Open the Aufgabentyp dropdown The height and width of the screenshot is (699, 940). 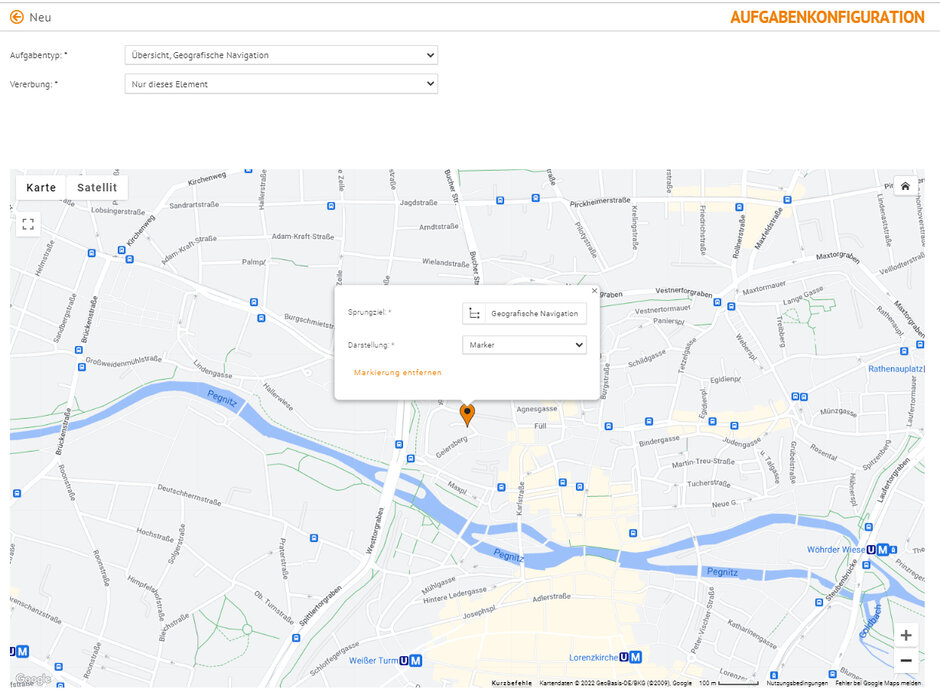pos(281,55)
